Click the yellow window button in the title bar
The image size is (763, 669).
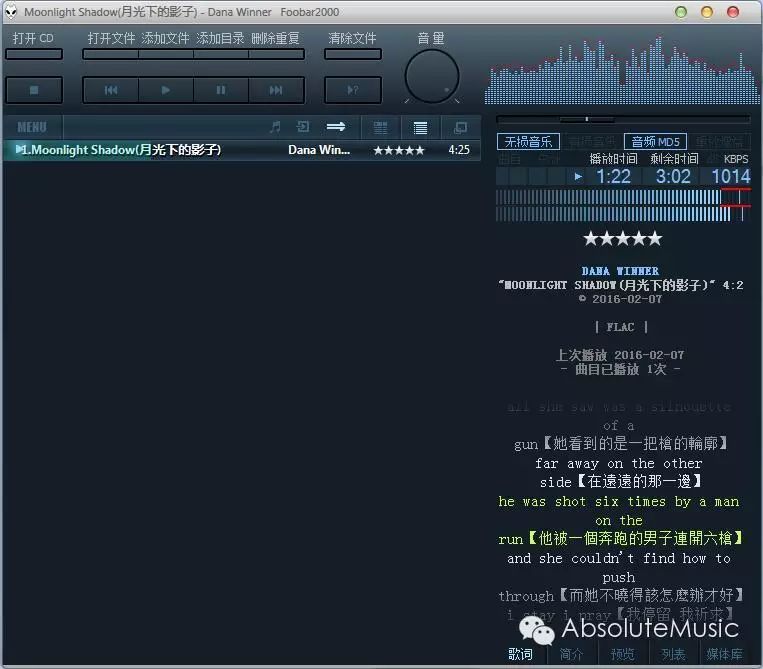click(x=707, y=12)
